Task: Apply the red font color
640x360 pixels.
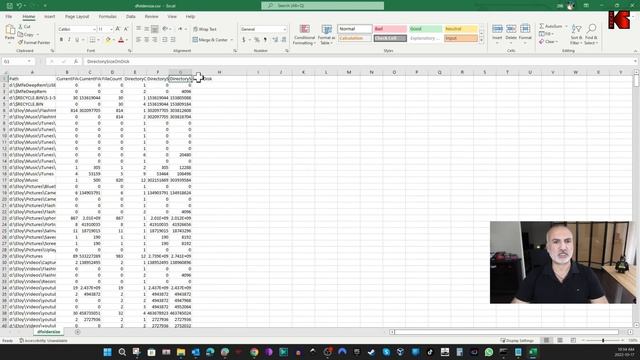Action: point(121,40)
